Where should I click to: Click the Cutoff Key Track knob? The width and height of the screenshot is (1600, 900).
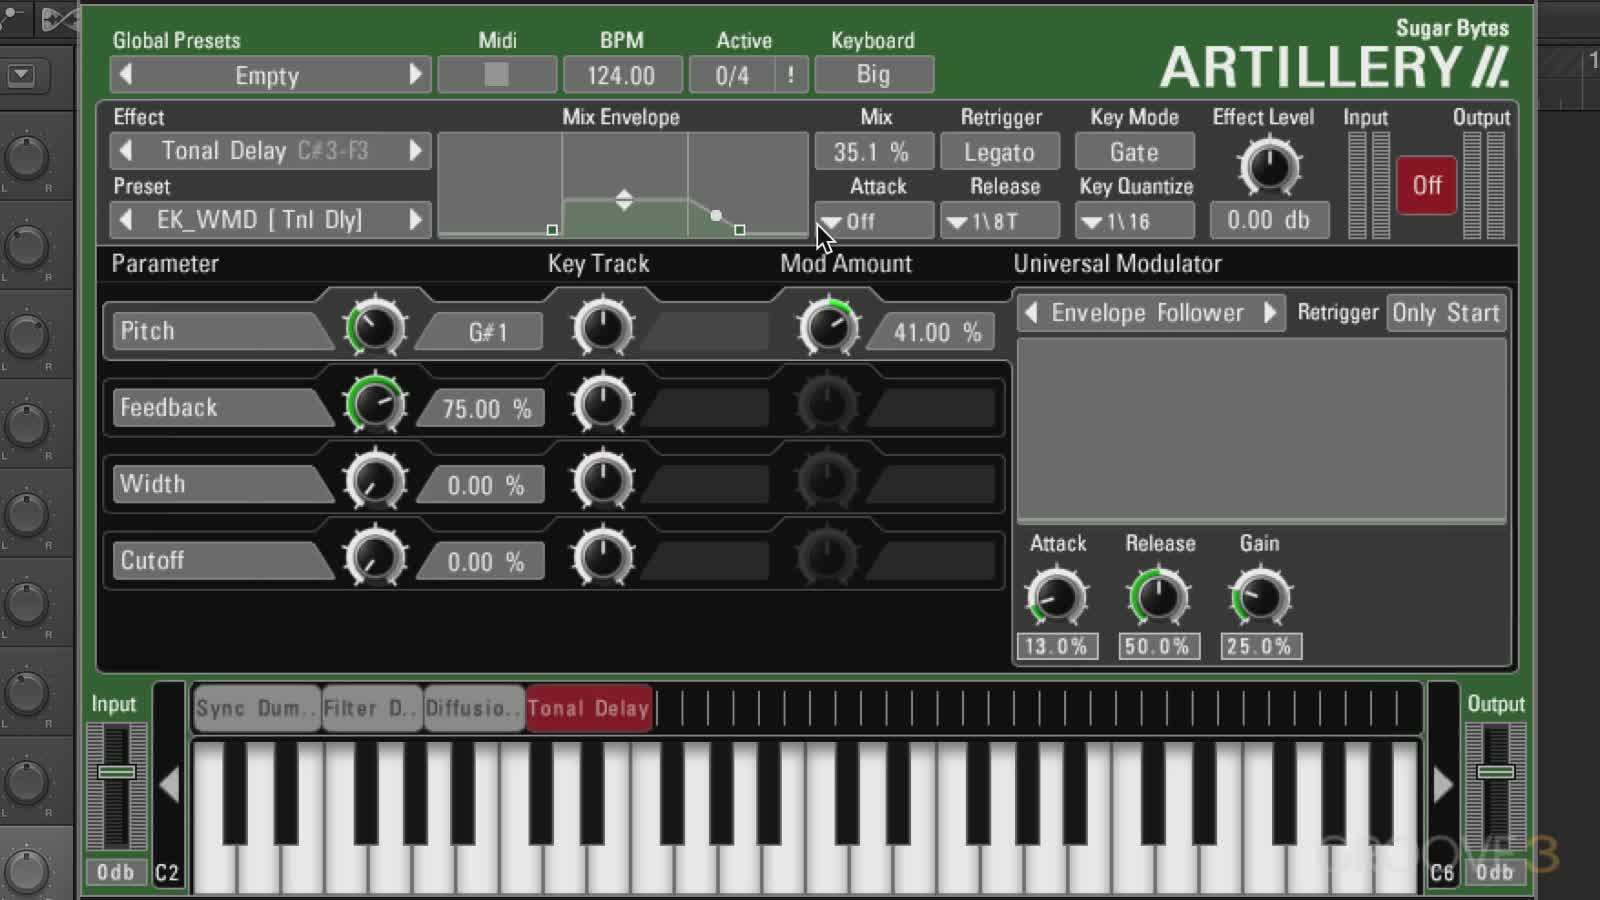[x=603, y=557]
